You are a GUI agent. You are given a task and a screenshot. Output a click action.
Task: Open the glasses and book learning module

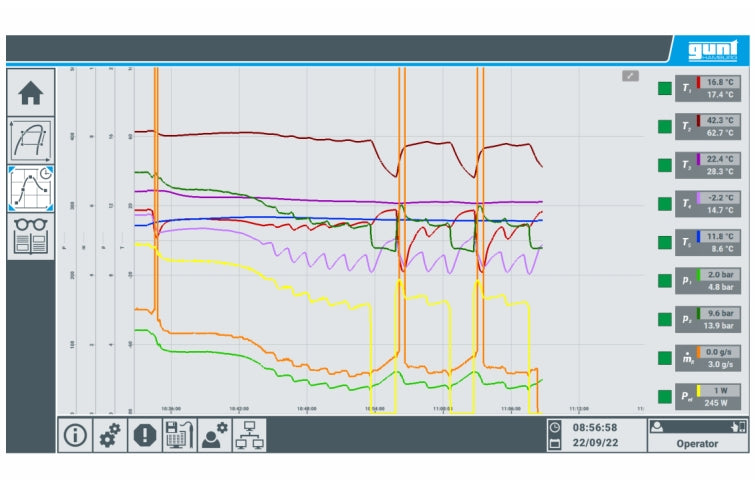pos(31,236)
